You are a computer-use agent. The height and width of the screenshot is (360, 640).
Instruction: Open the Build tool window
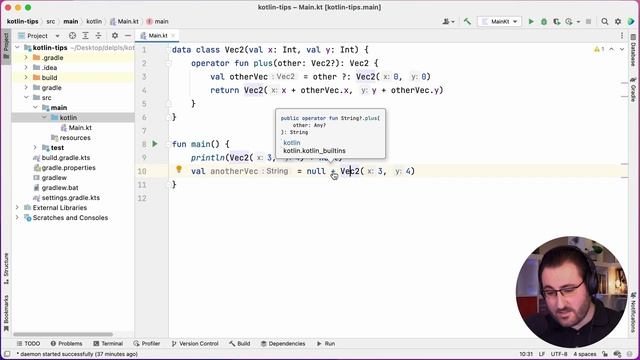click(240, 344)
